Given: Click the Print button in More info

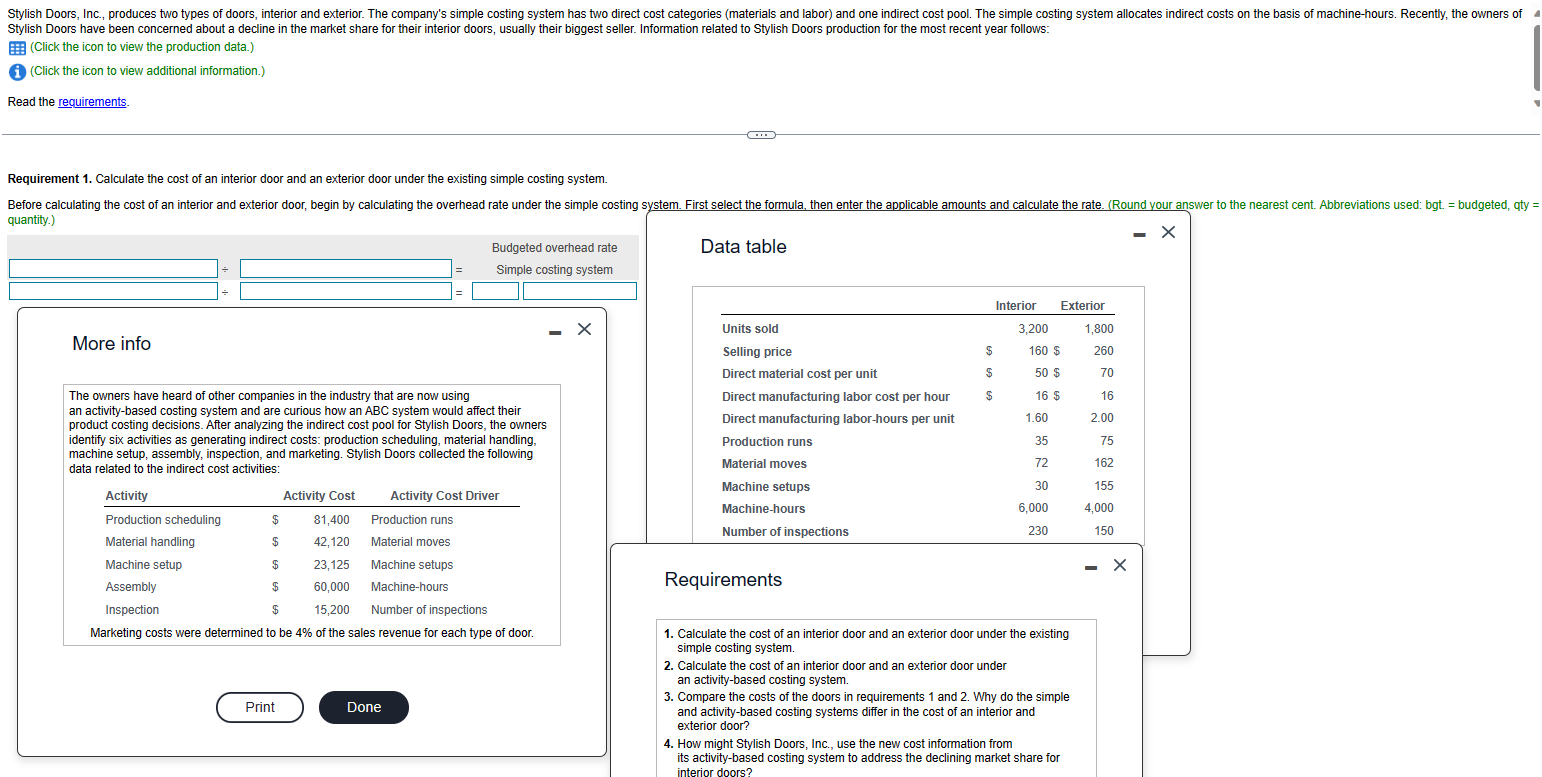Looking at the screenshot, I should [260, 707].
